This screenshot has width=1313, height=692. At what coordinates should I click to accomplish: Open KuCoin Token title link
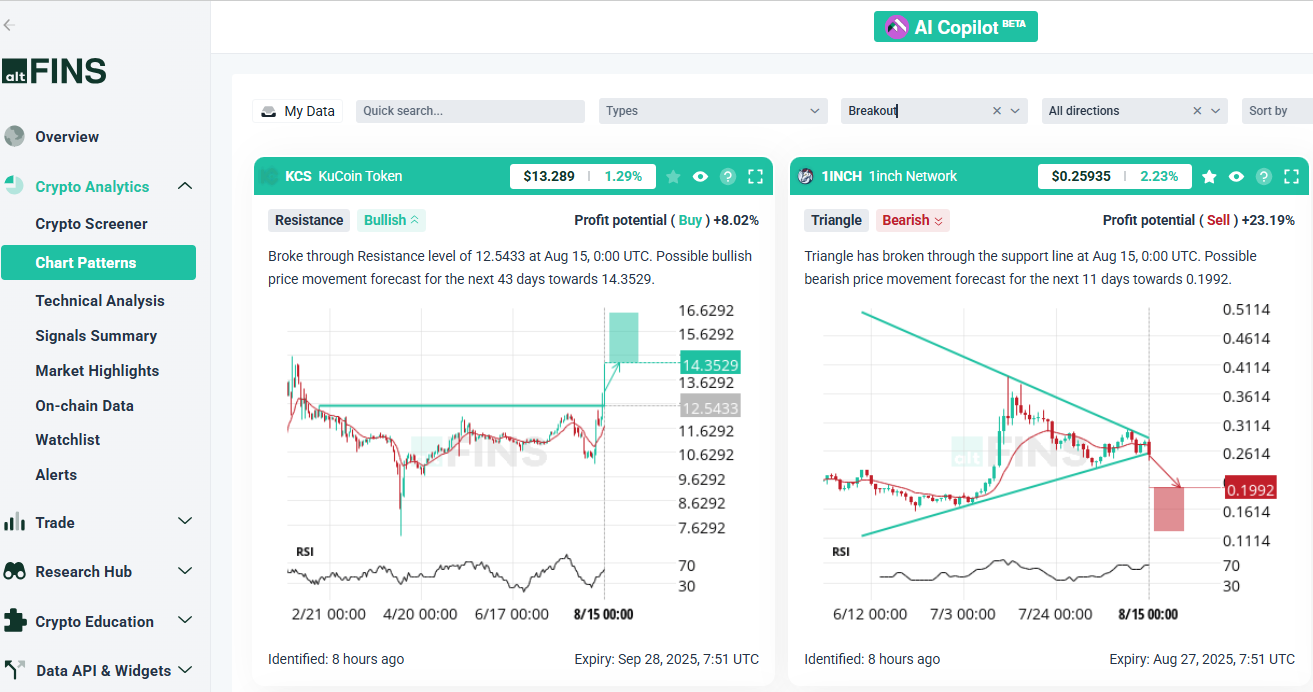point(360,176)
